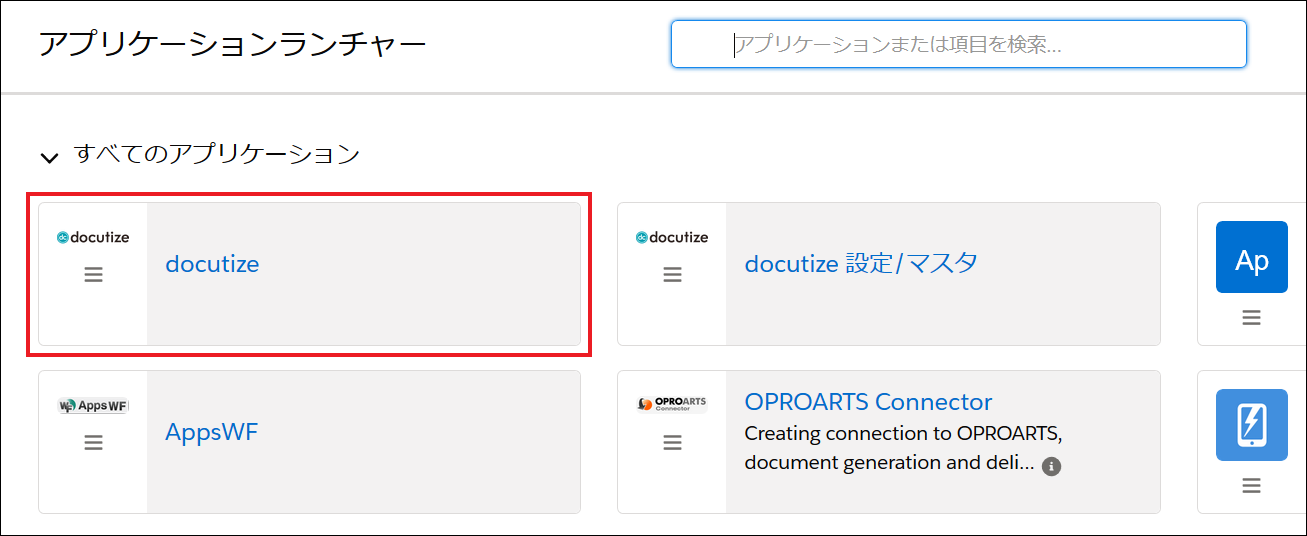The image size is (1307, 536).
Task: Click the AppsWF logo icon
Action: (93, 405)
